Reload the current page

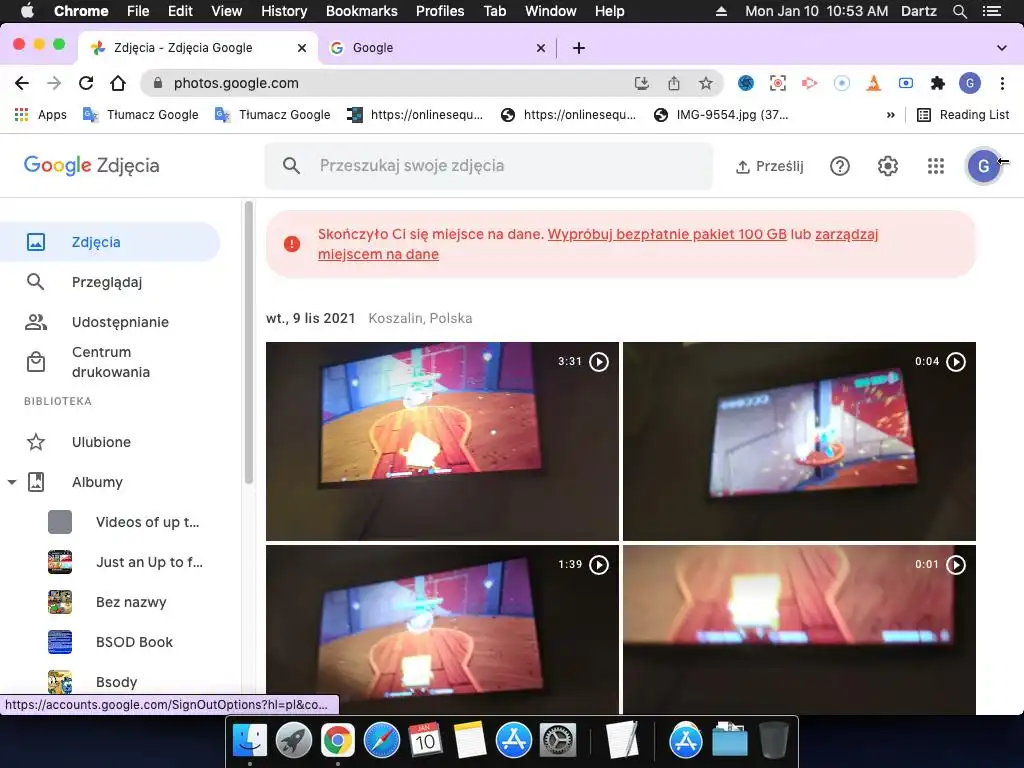tap(86, 83)
